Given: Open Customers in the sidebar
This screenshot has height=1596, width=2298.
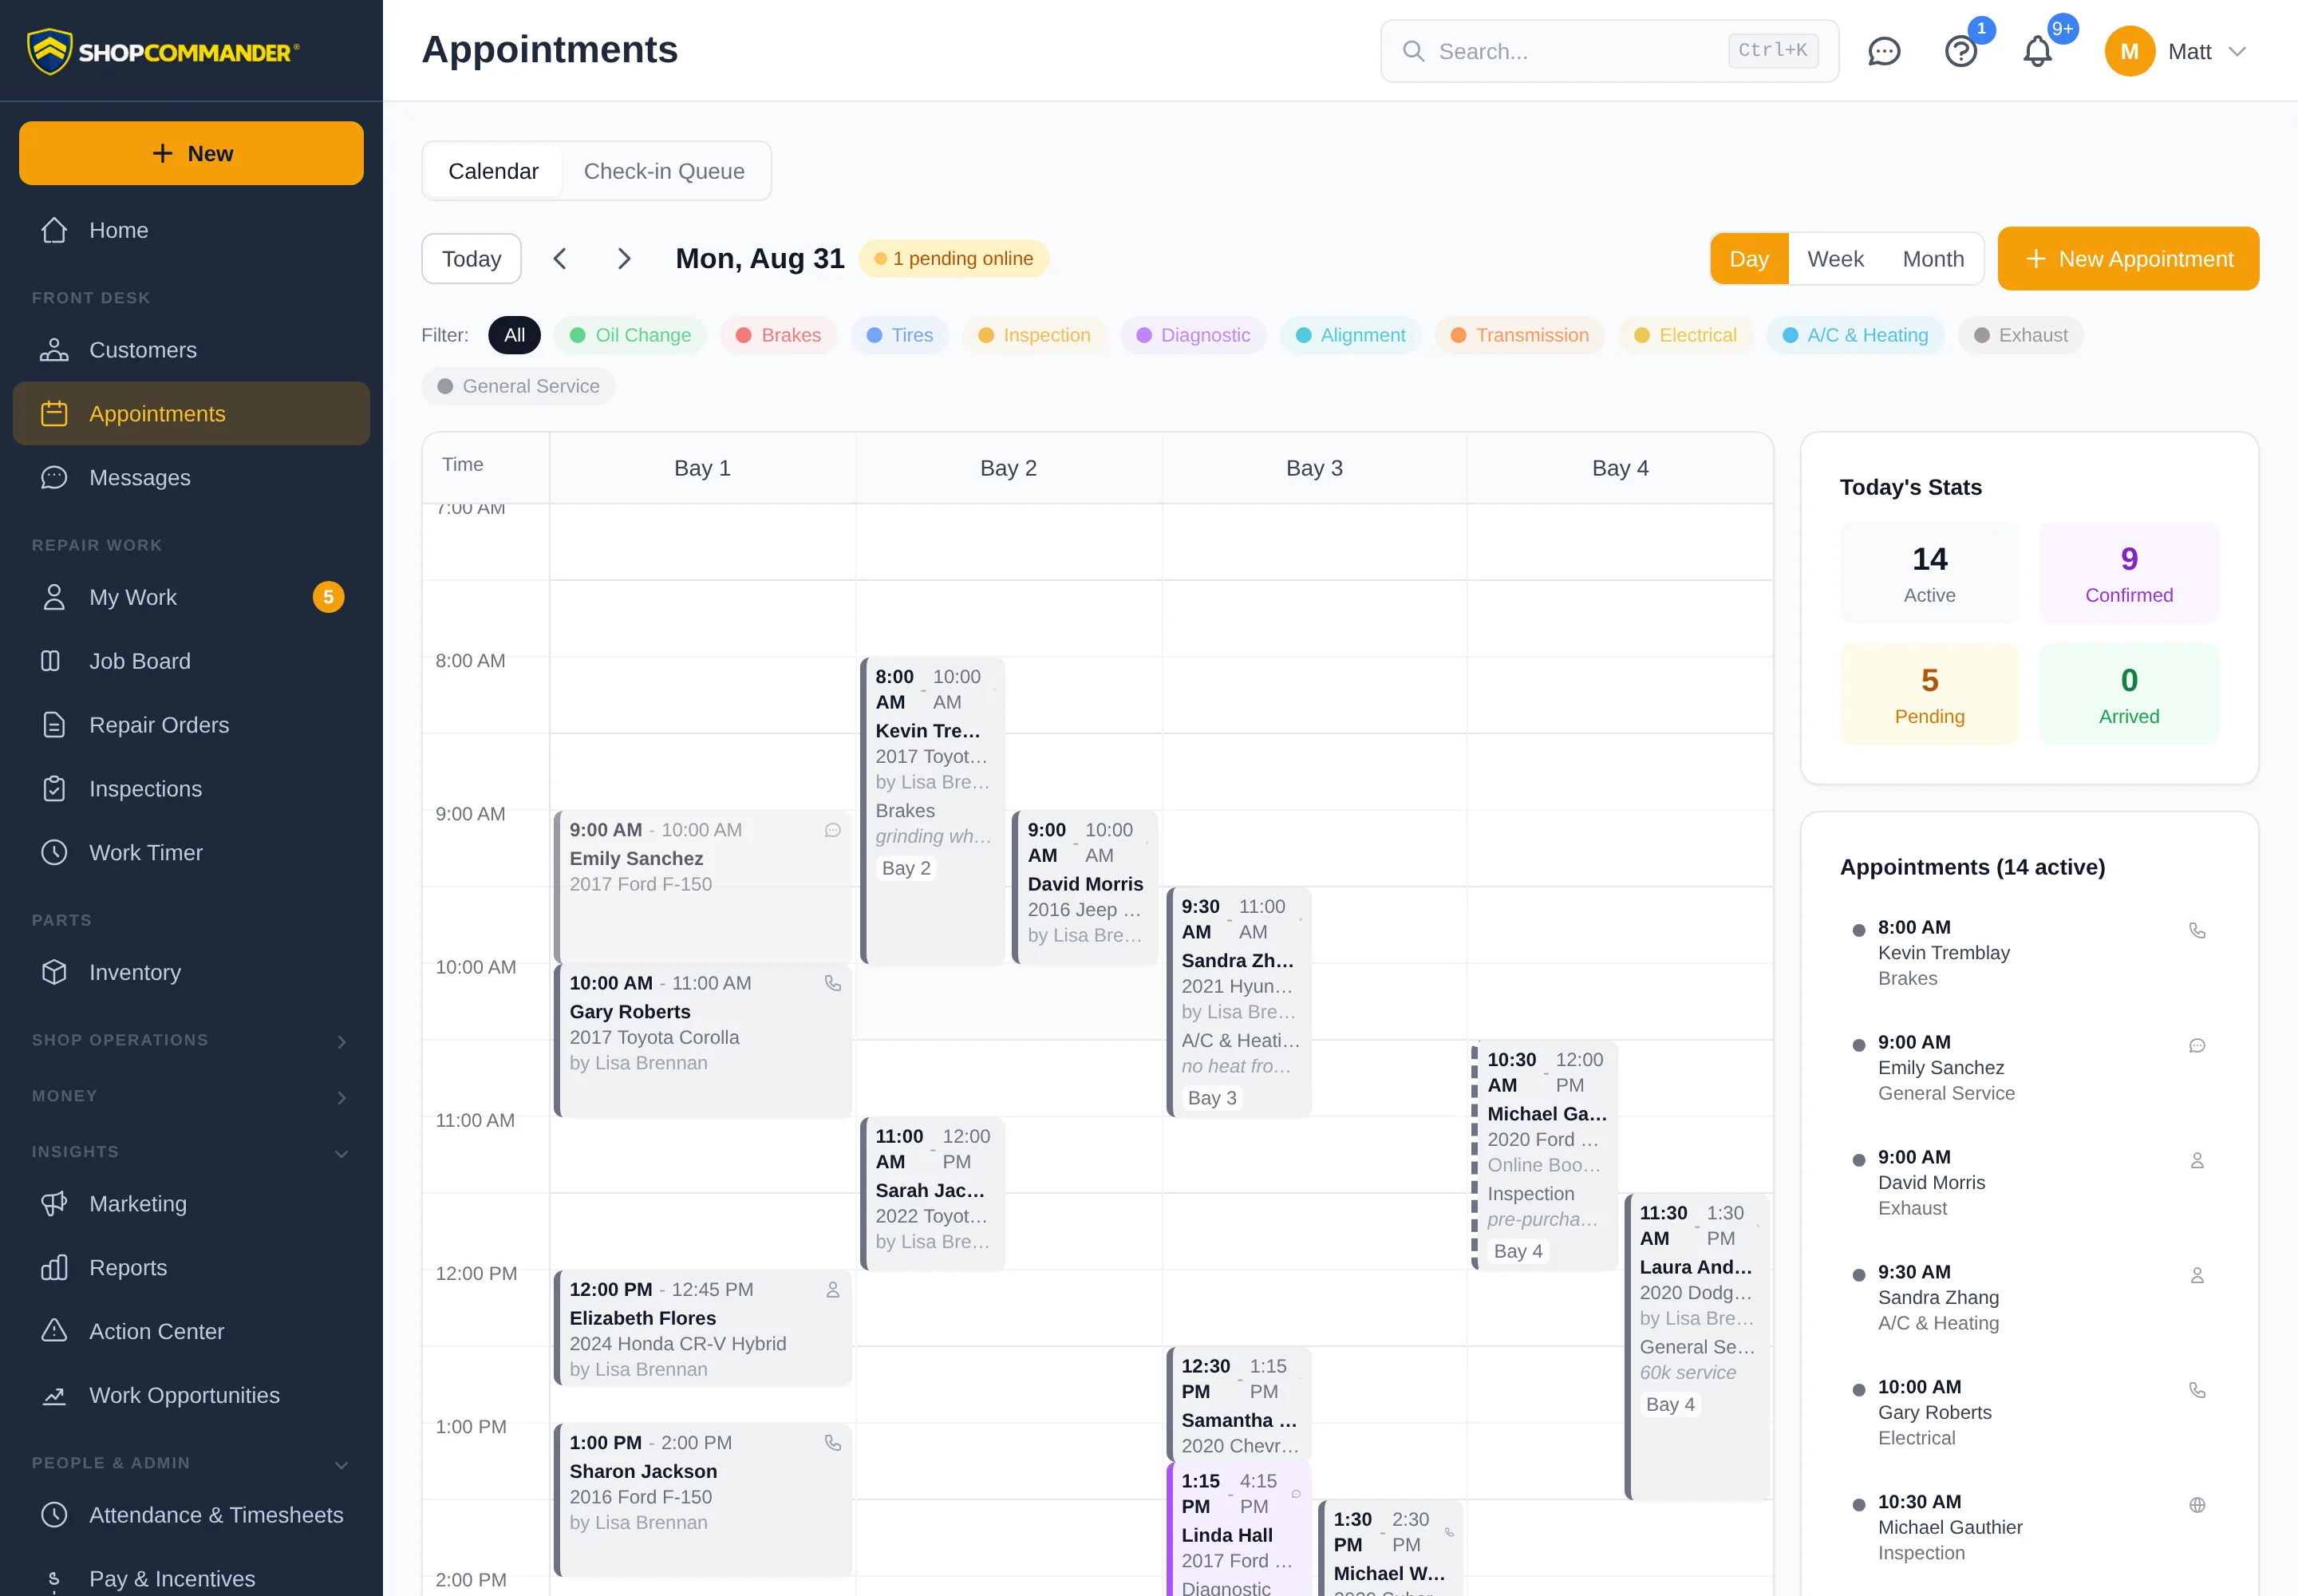Looking at the screenshot, I should coord(191,350).
